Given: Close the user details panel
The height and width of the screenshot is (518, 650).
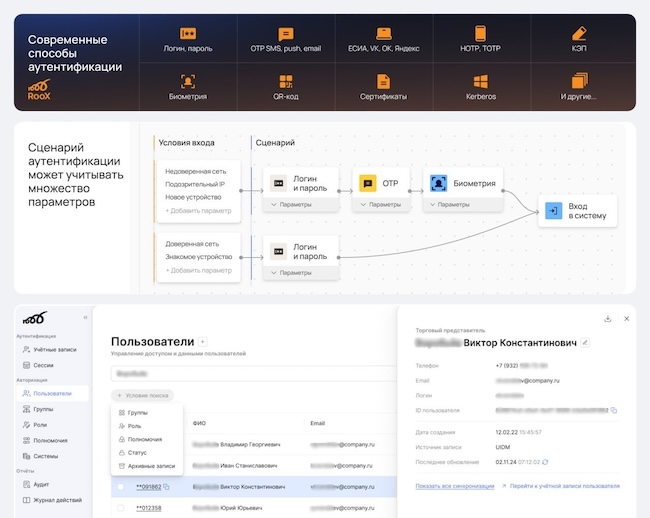Looking at the screenshot, I should pos(626,319).
